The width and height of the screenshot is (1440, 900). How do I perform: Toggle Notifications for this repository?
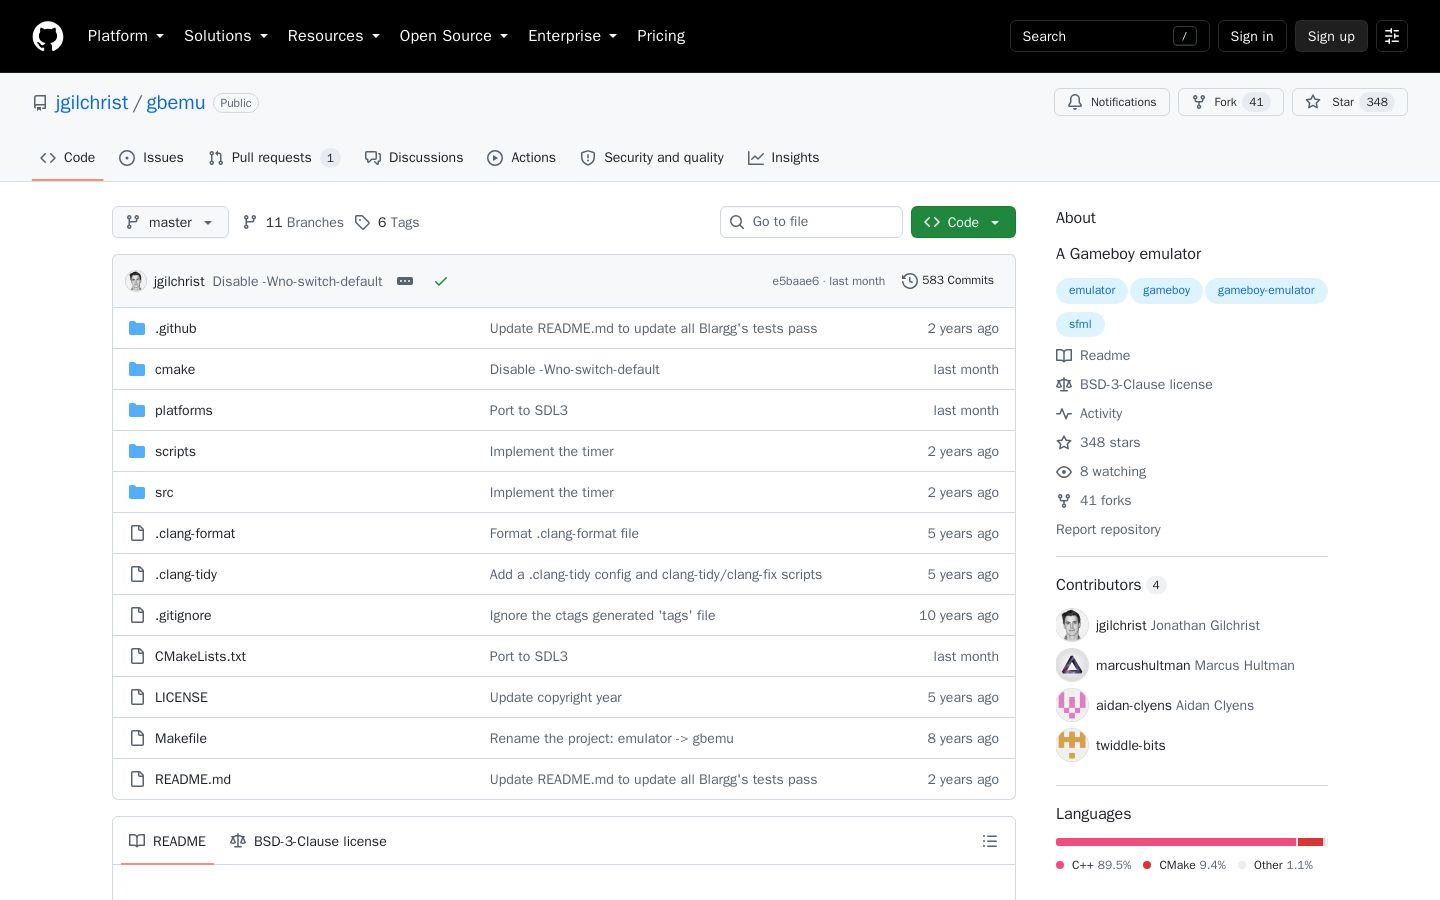tap(1112, 102)
